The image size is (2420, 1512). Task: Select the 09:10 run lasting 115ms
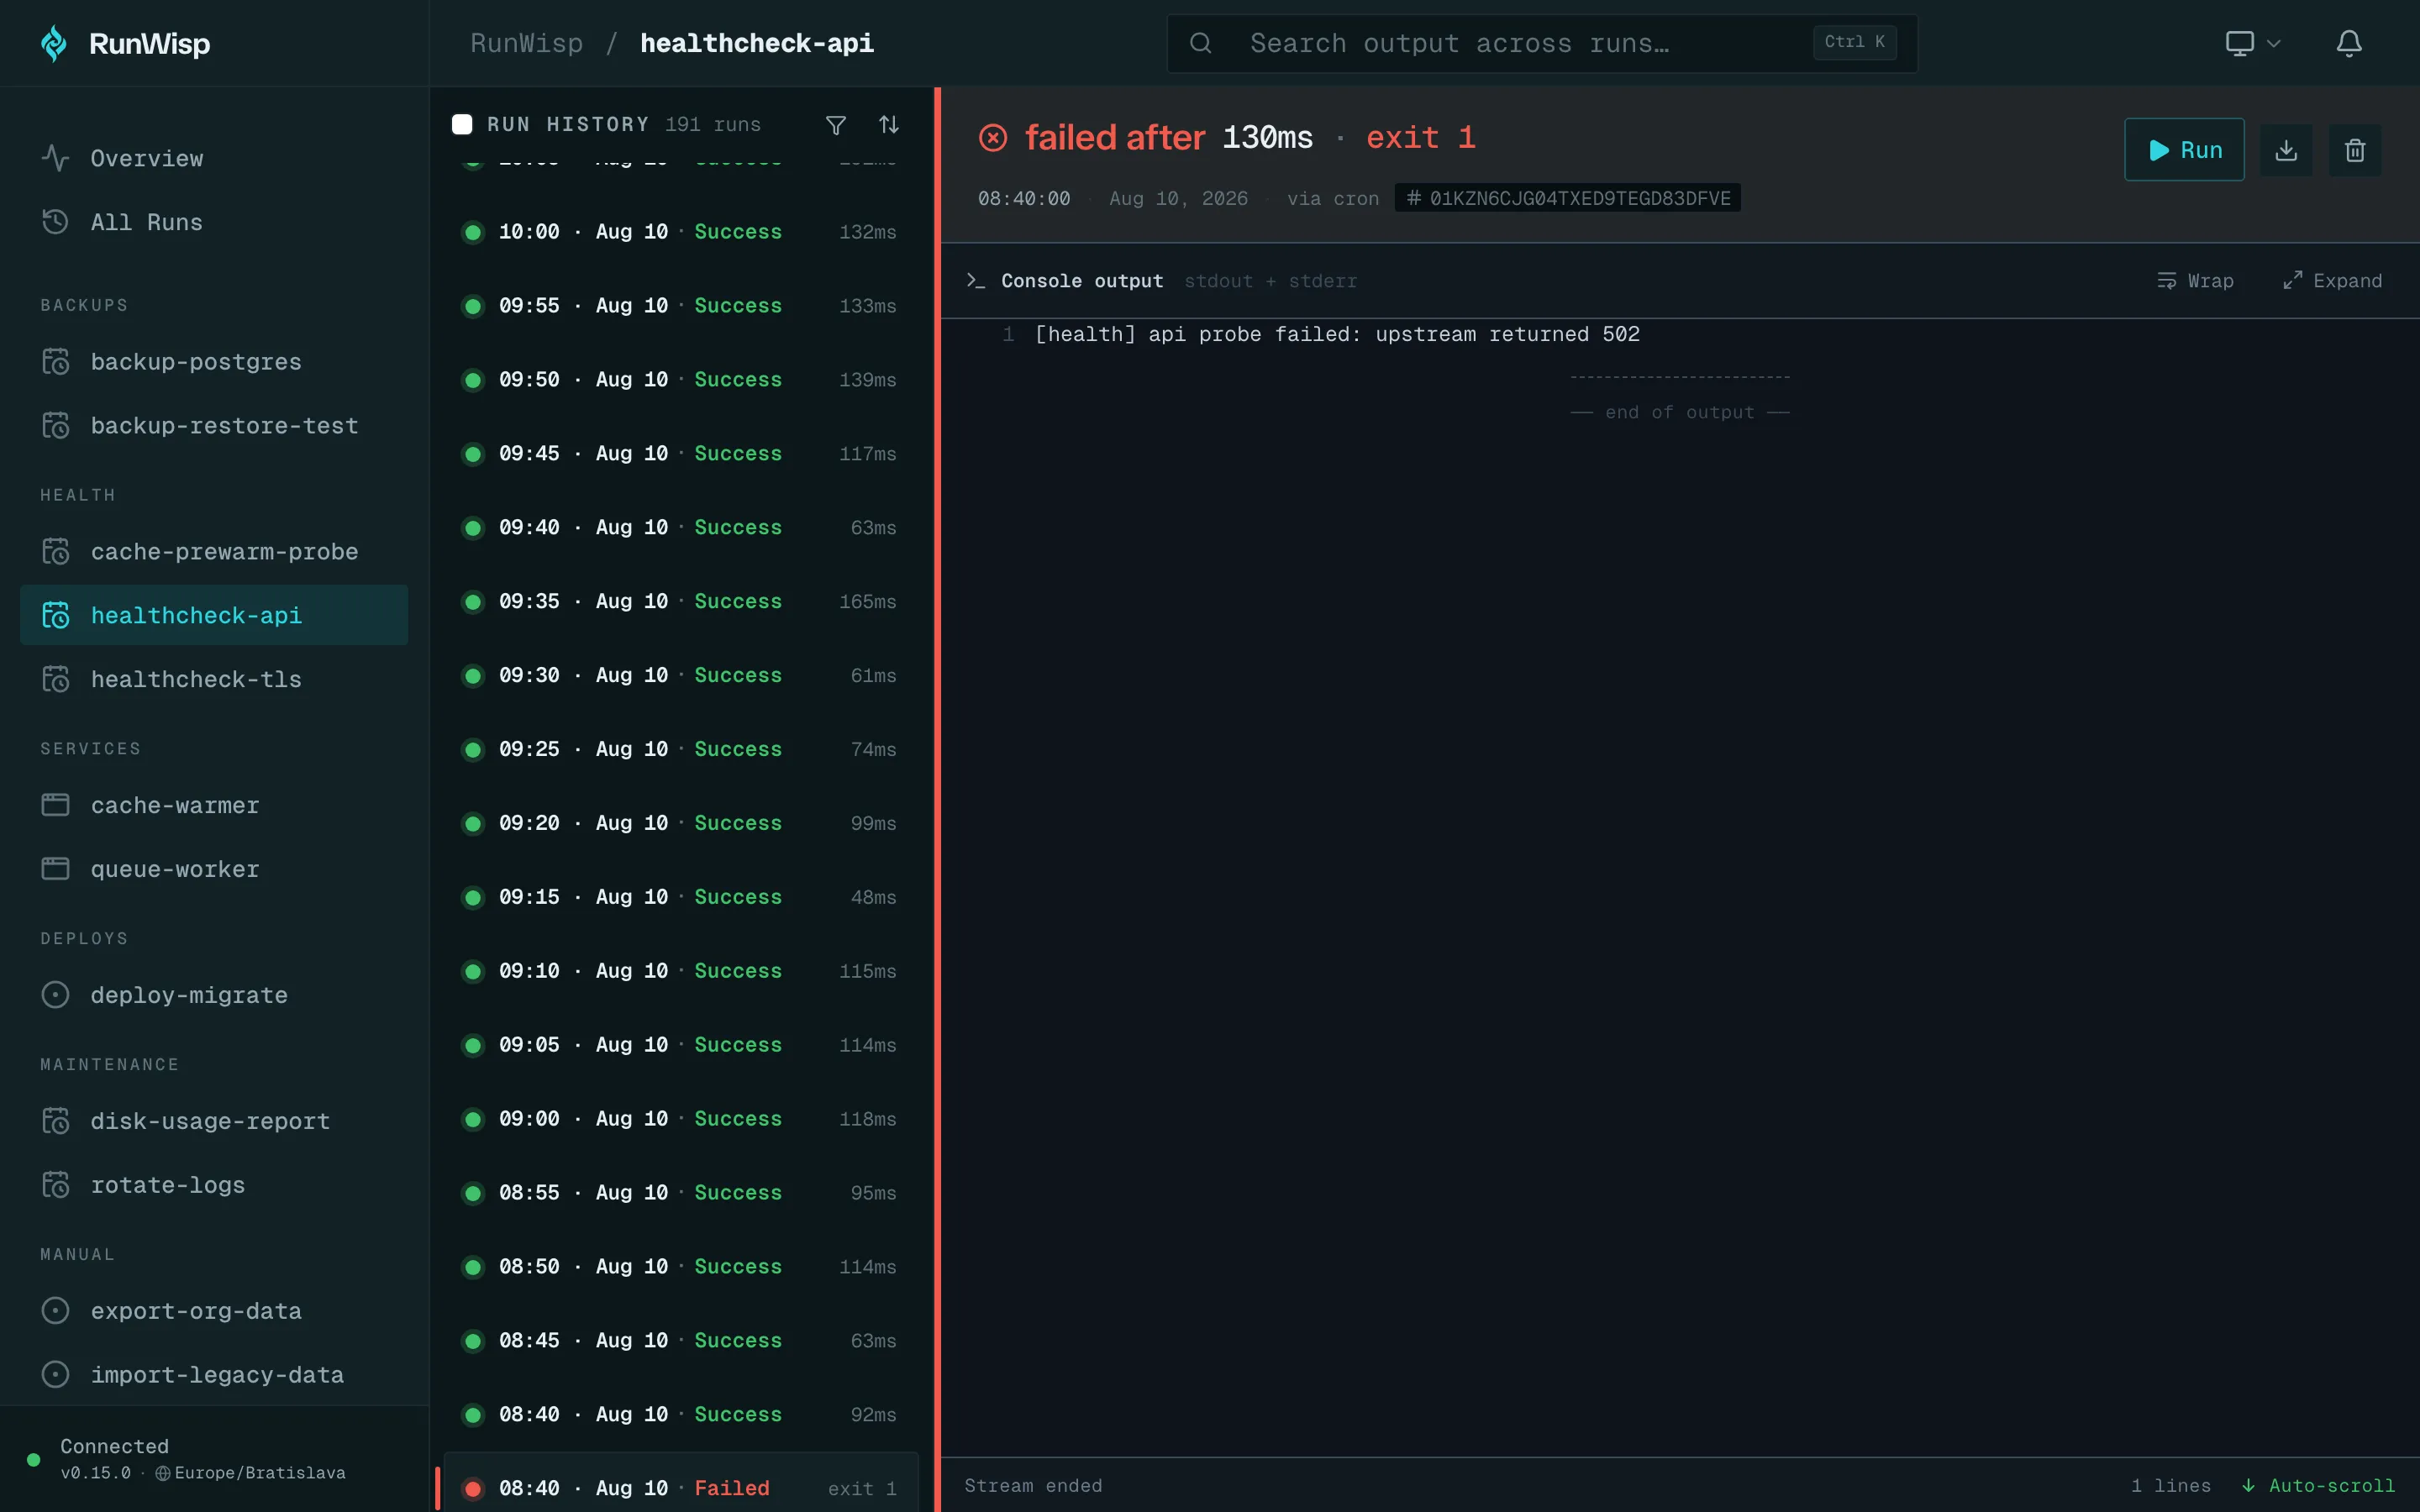[680, 971]
